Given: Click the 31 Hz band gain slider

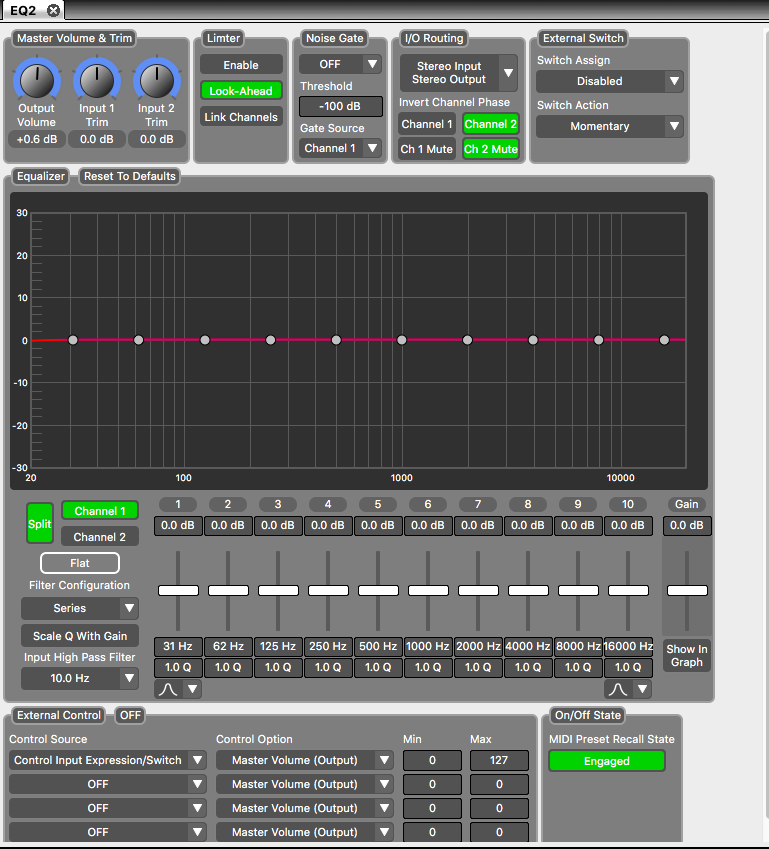Looking at the screenshot, I should tap(178, 590).
